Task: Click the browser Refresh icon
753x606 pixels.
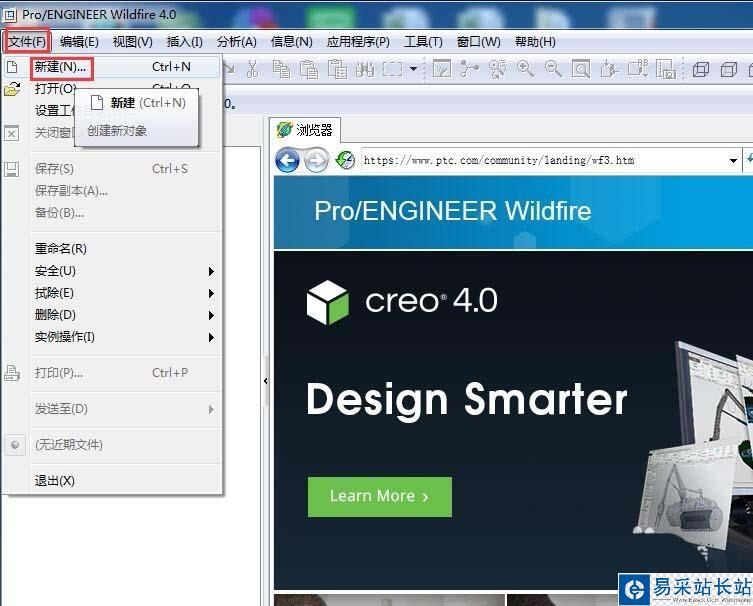Action: pos(345,160)
